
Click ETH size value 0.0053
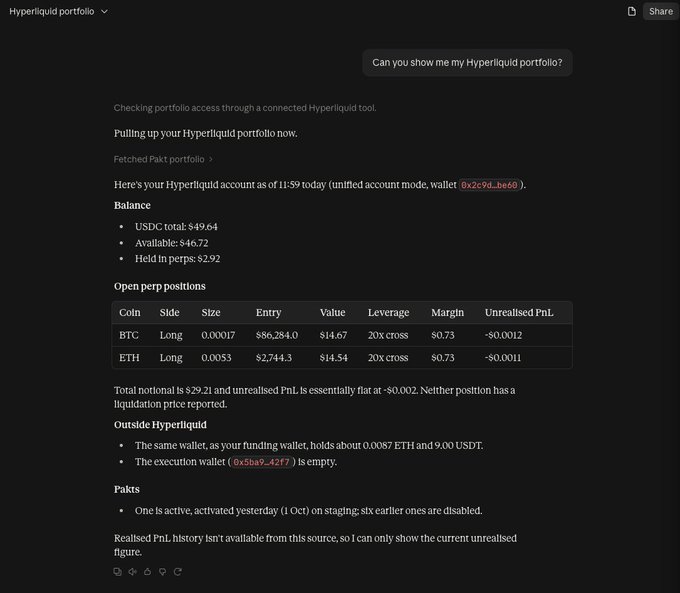pyautogui.click(x=216, y=358)
